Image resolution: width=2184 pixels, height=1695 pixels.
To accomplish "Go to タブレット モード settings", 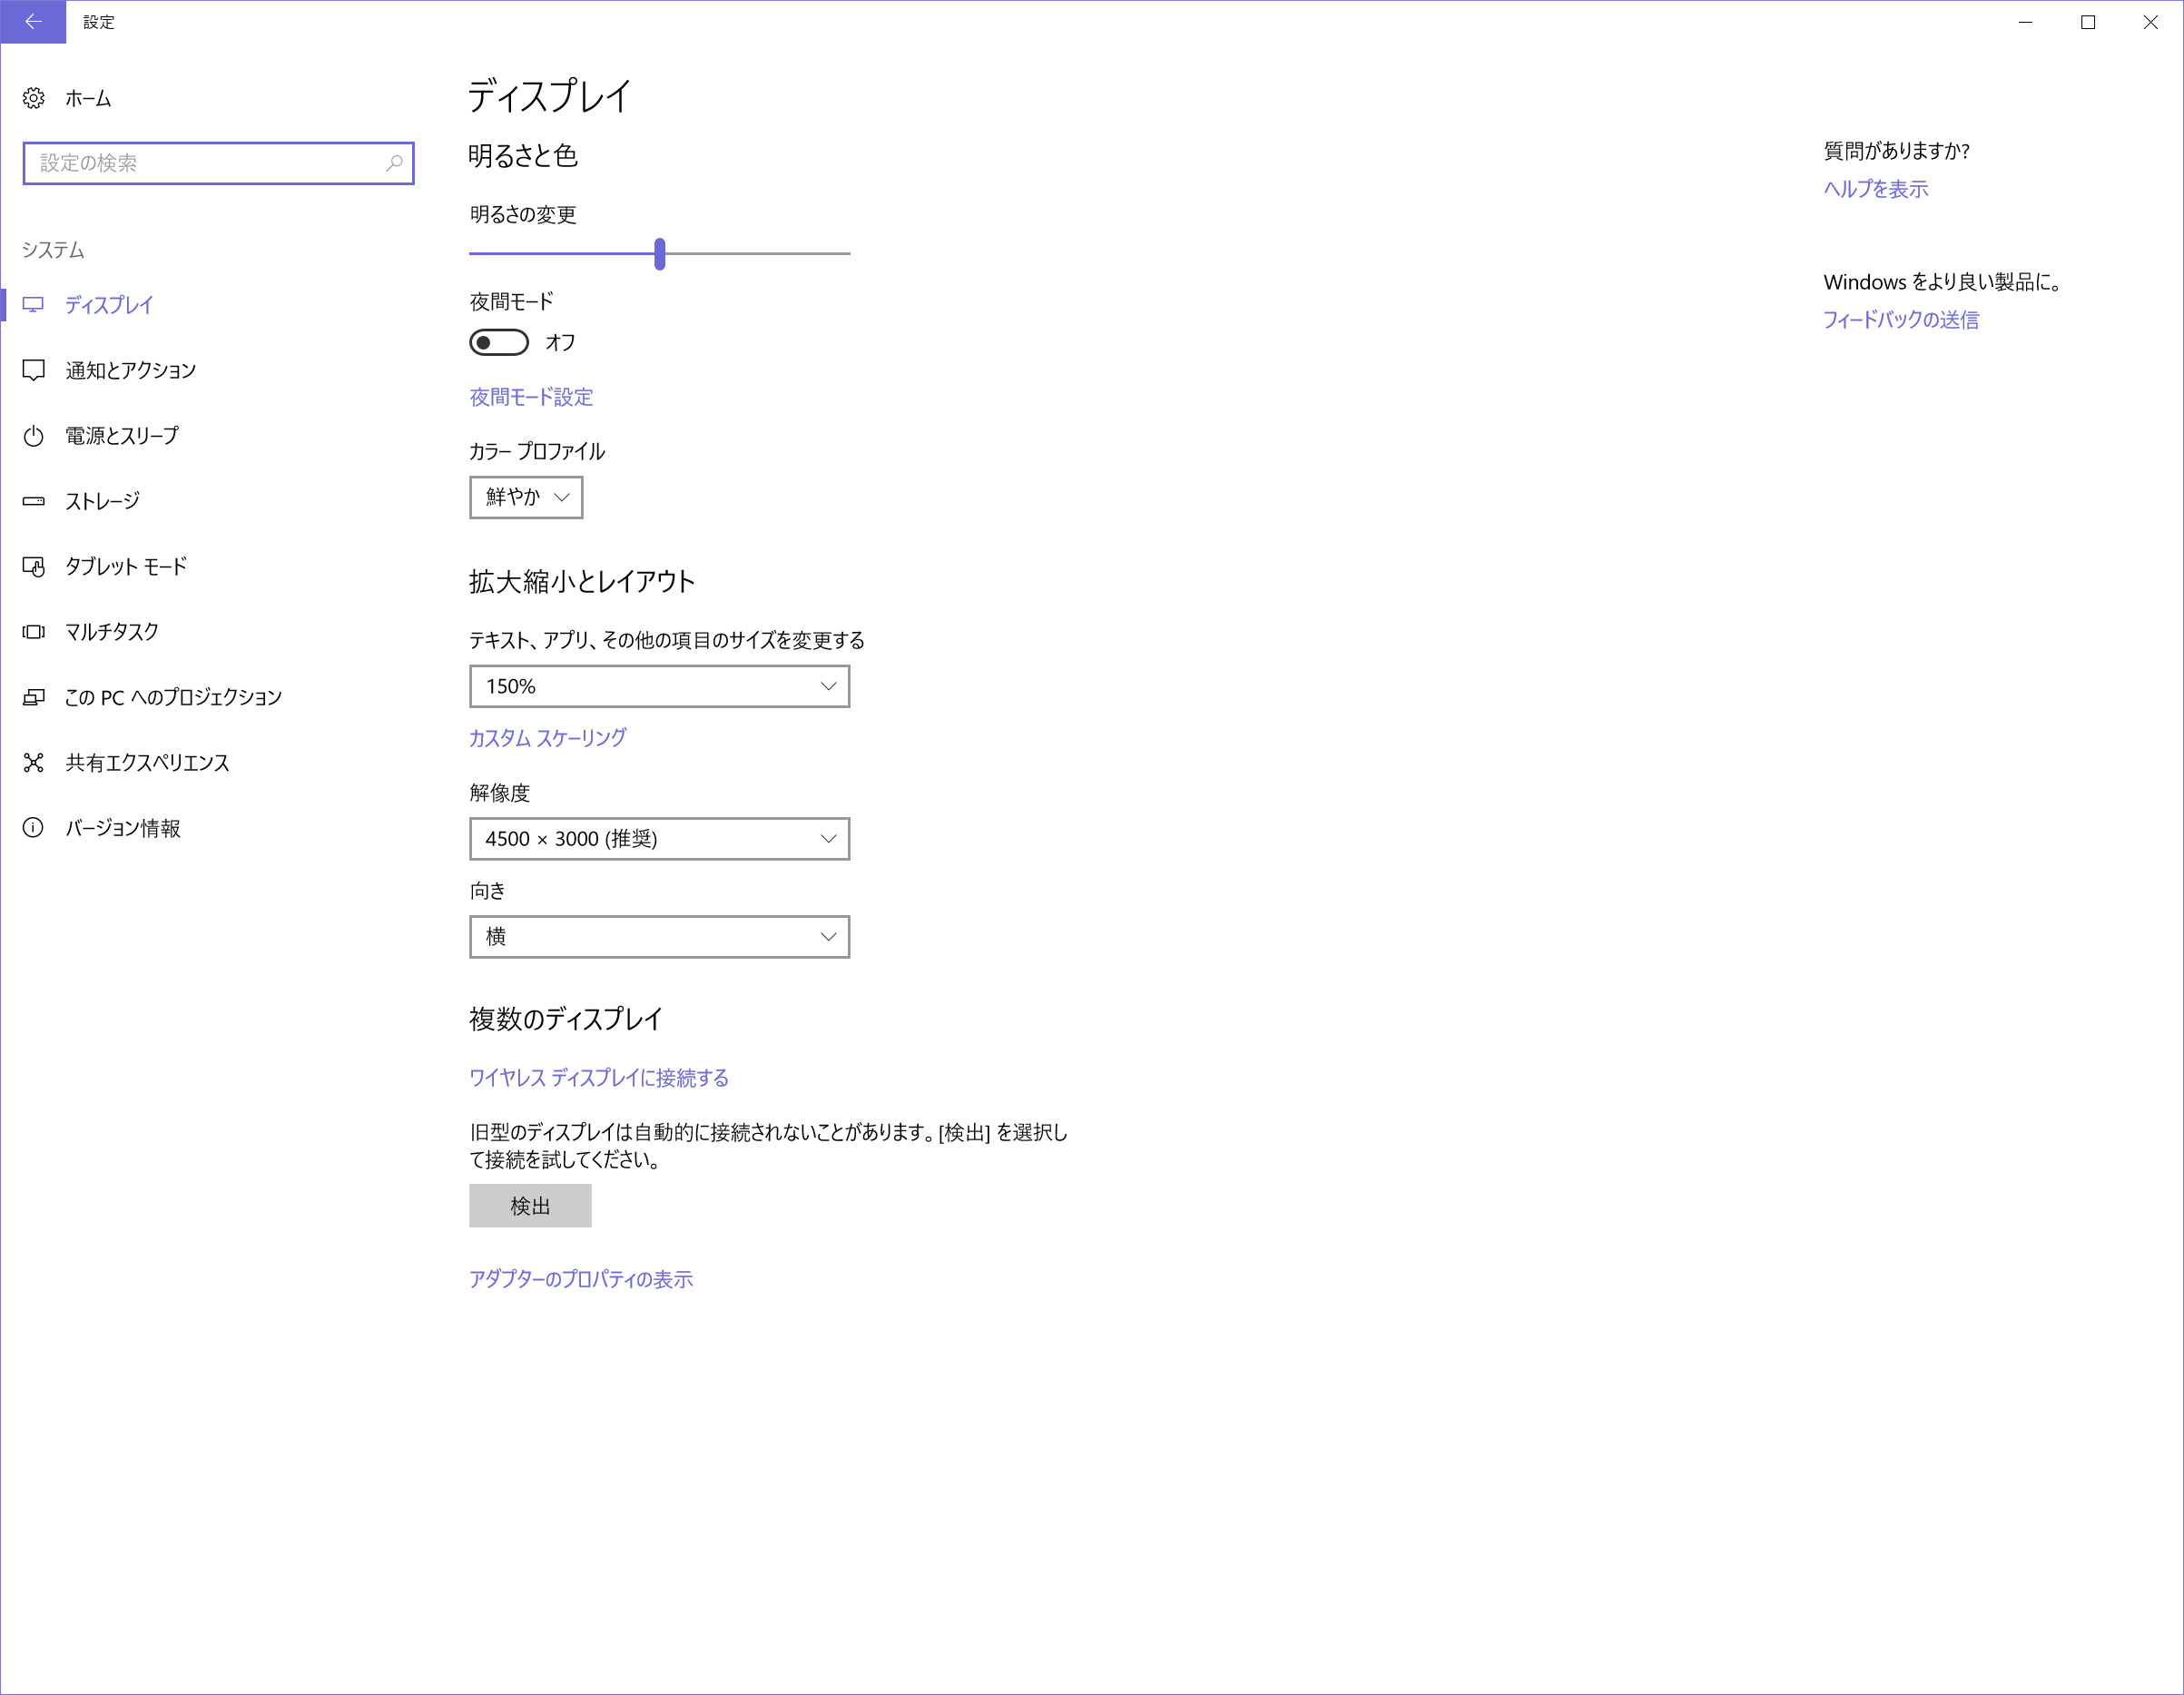I will click(x=126, y=567).
